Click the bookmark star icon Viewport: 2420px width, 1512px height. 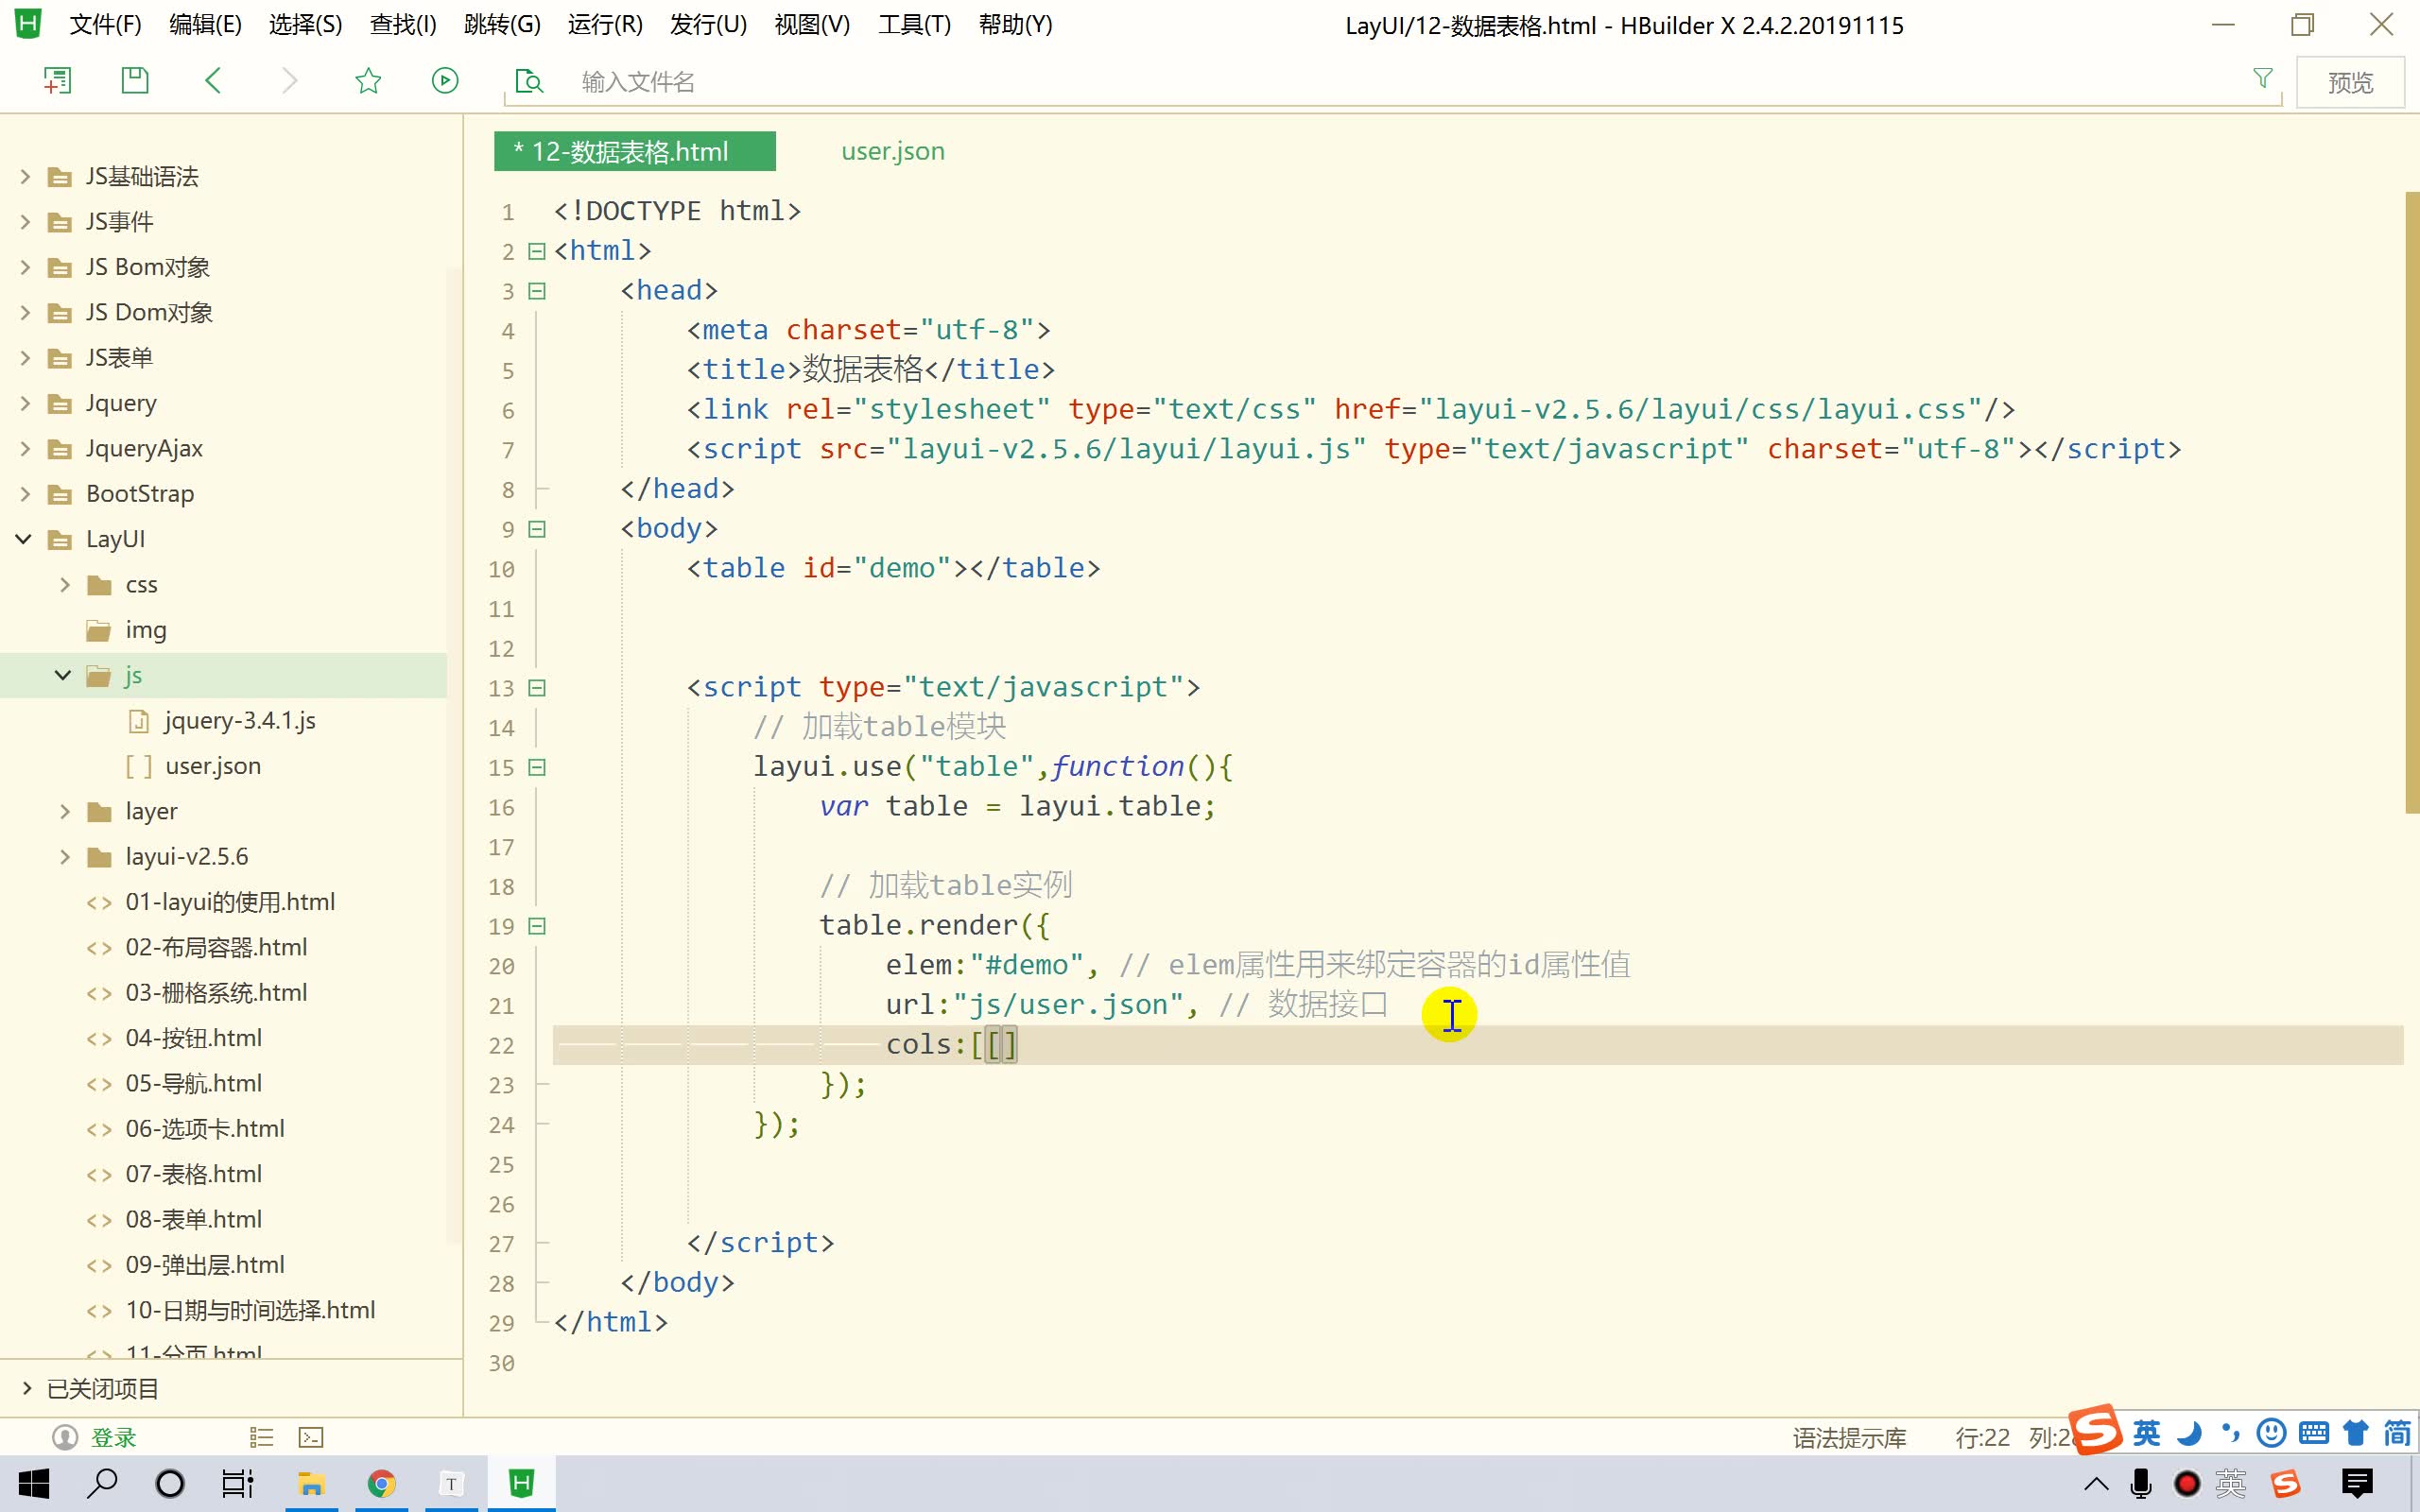pos(368,81)
